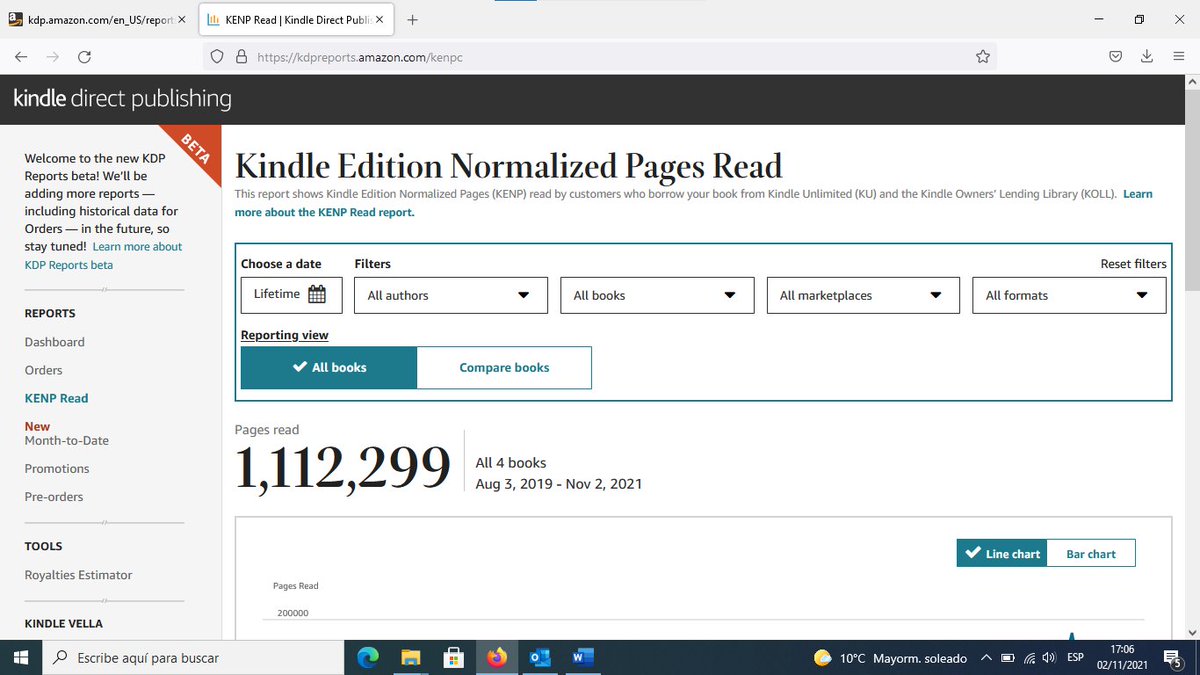Open Firefox downloads arrow icon
The height and width of the screenshot is (675, 1200).
(1147, 57)
